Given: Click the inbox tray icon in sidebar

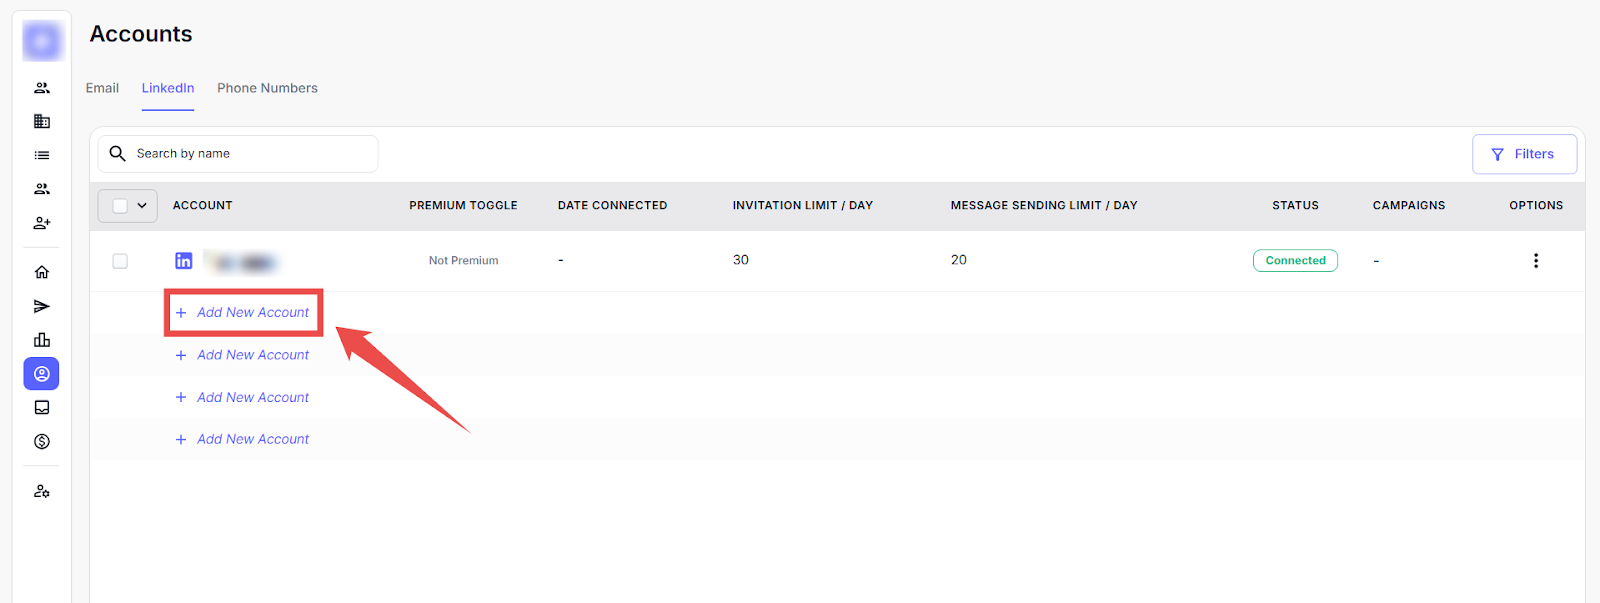Looking at the screenshot, I should click(x=42, y=408).
